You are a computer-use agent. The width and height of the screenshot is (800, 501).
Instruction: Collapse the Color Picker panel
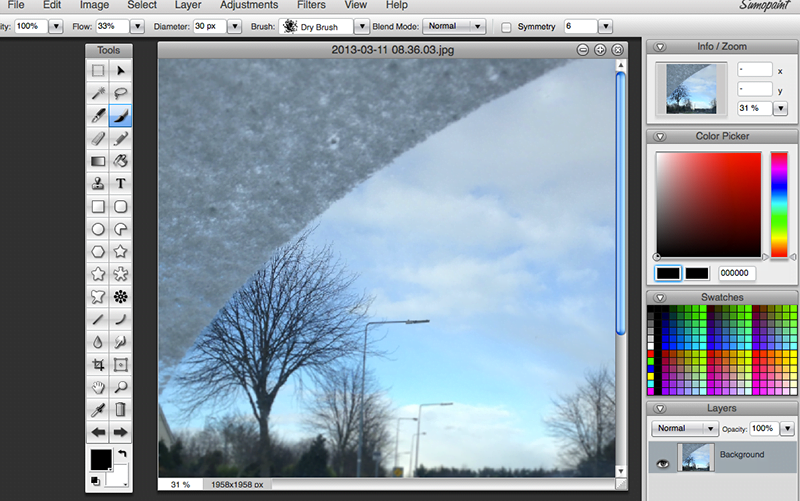point(660,137)
